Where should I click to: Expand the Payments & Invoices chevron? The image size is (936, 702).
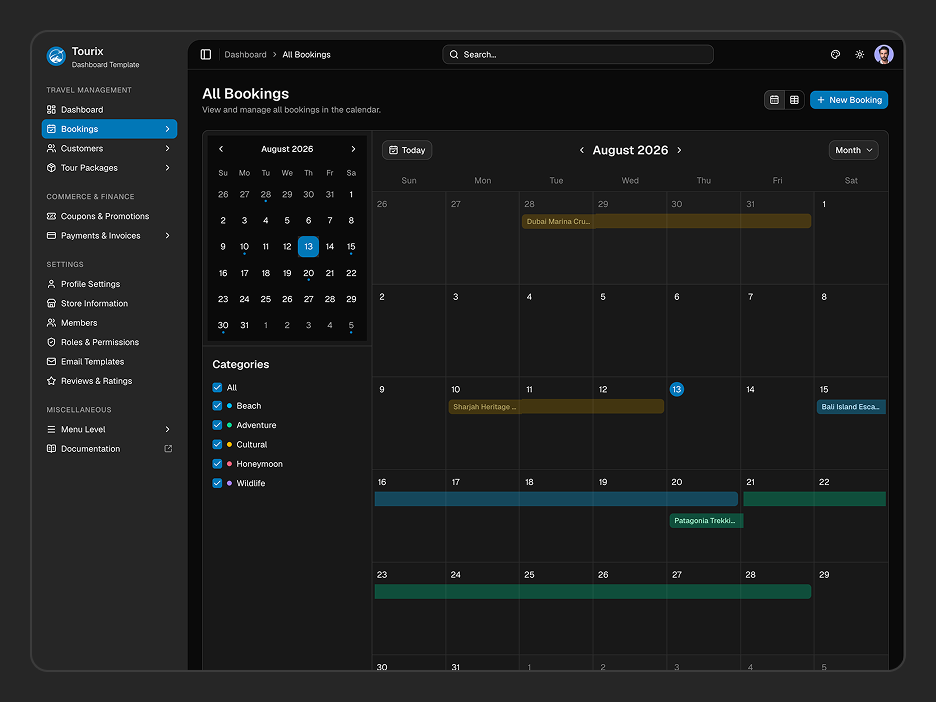tap(167, 236)
